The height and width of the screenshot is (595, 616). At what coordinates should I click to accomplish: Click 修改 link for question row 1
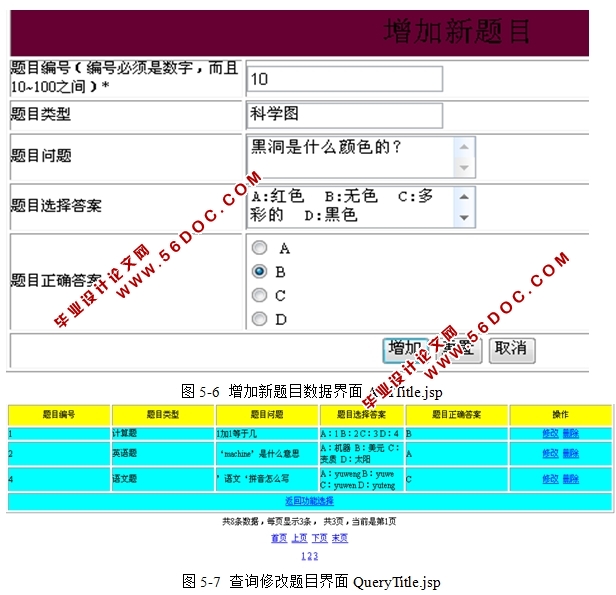coord(550,433)
